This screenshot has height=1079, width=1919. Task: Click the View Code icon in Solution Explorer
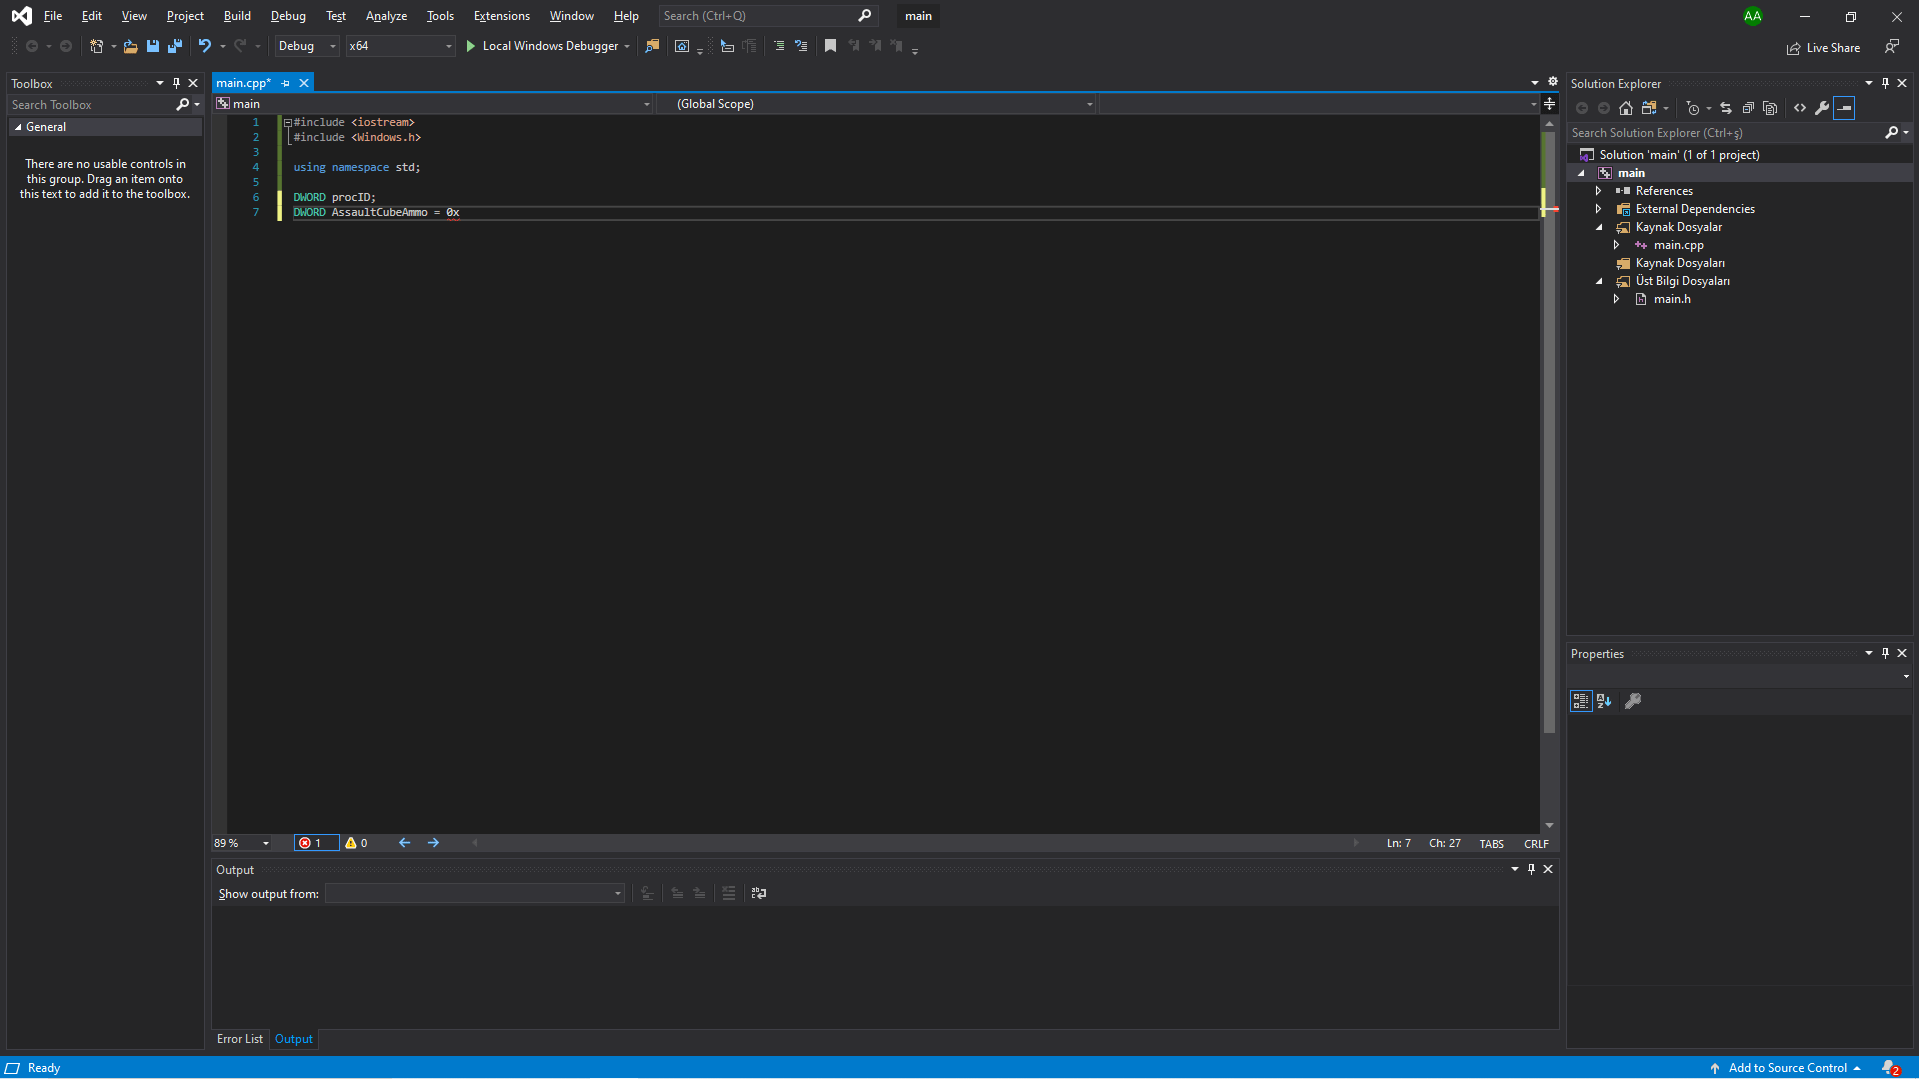click(1800, 108)
